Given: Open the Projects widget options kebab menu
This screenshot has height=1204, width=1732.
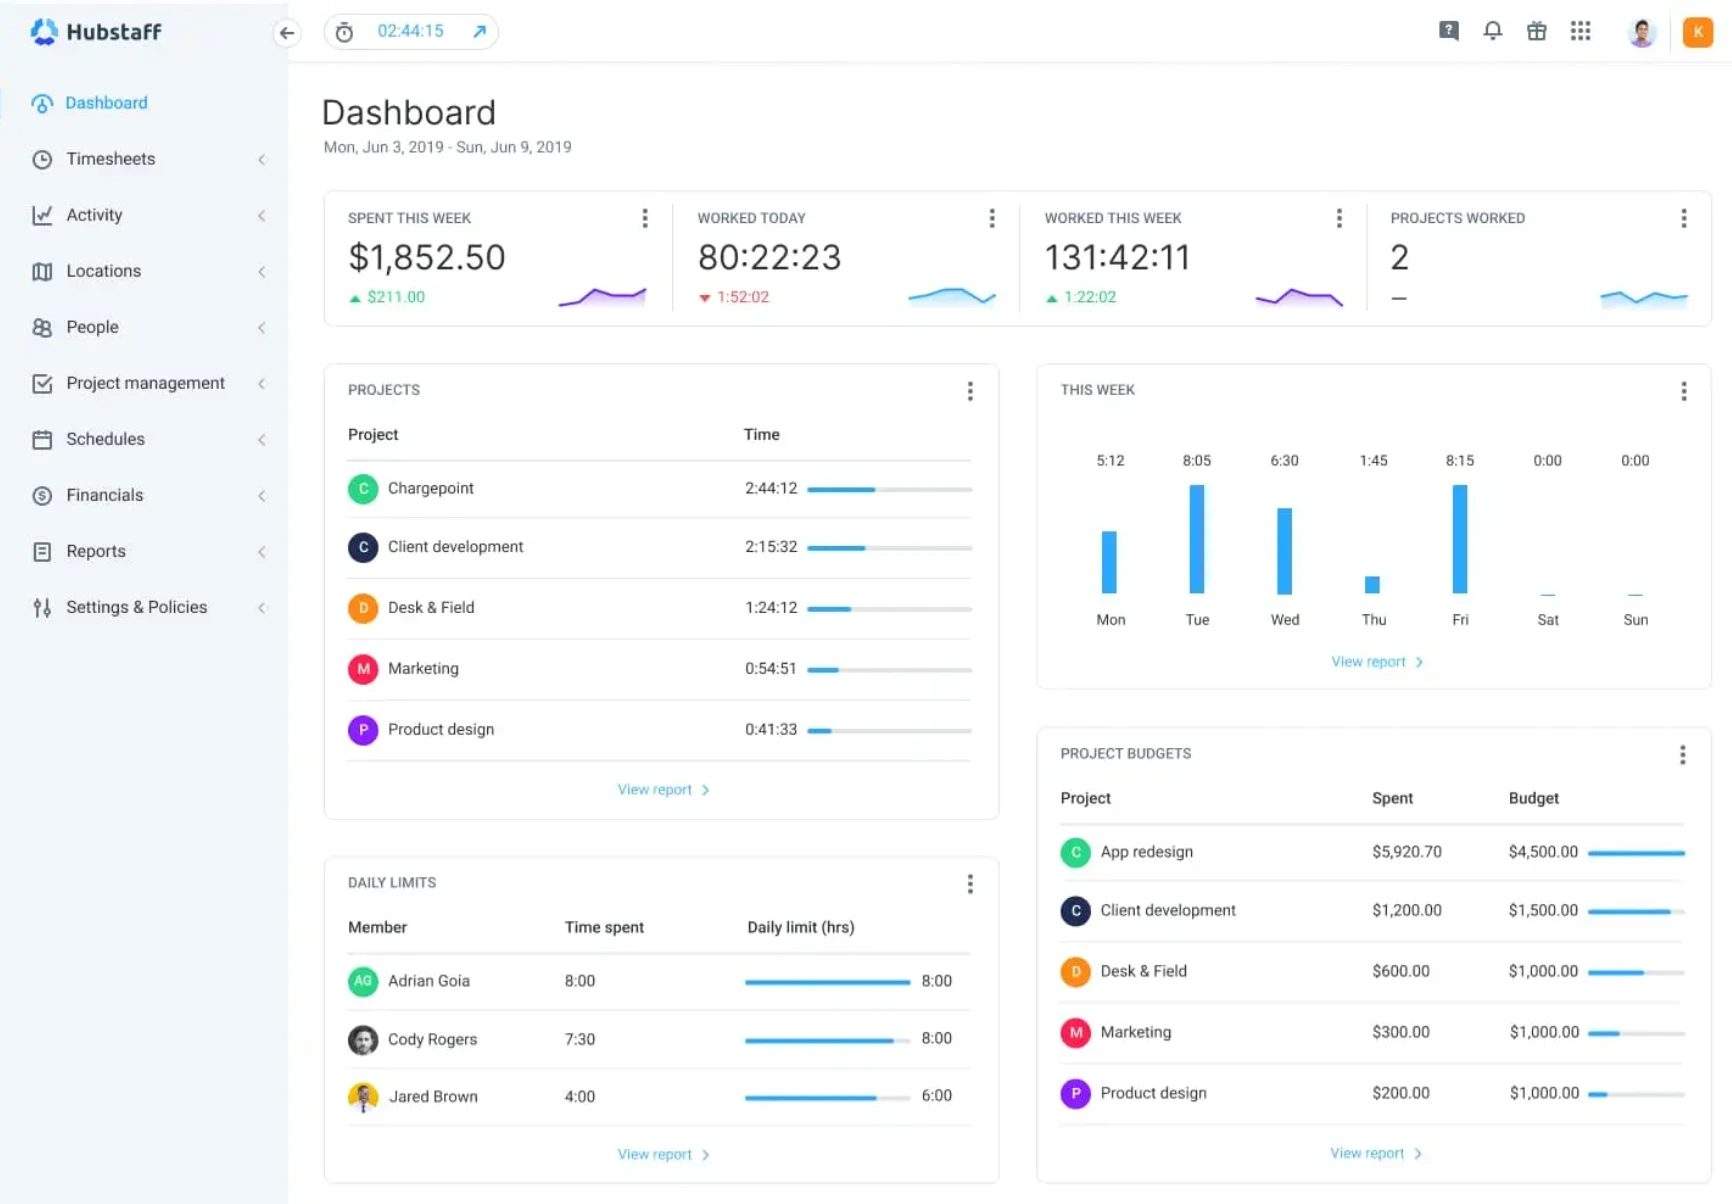Looking at the screenshot, I should (970, 391).
